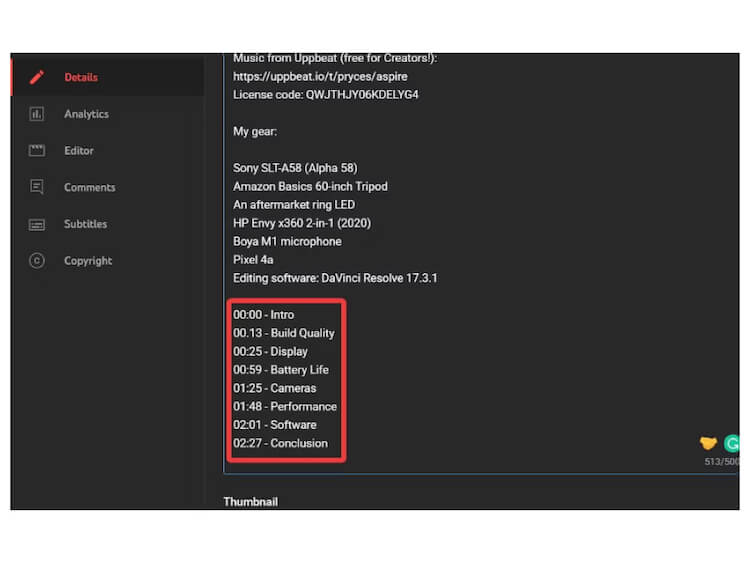The width and height of the screenshot is (750, 563).
Task: Click the yellow handshake emoji icon
Action: [x=708, y=443]
